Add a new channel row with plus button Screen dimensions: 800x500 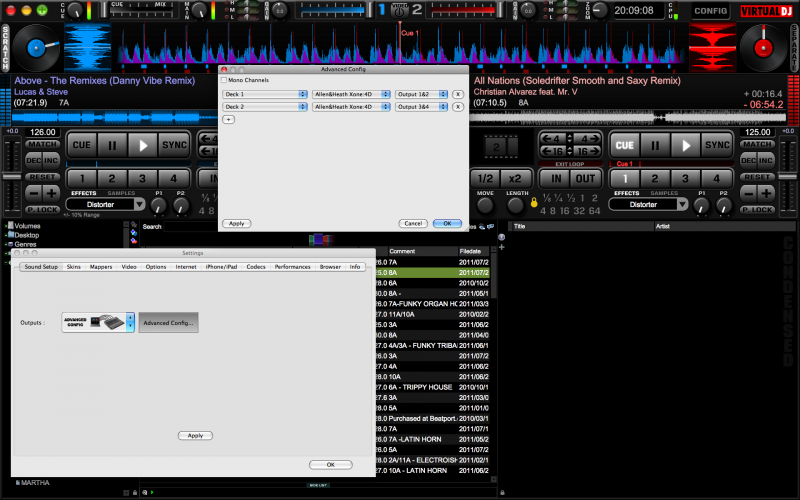[x=228, y=119]
